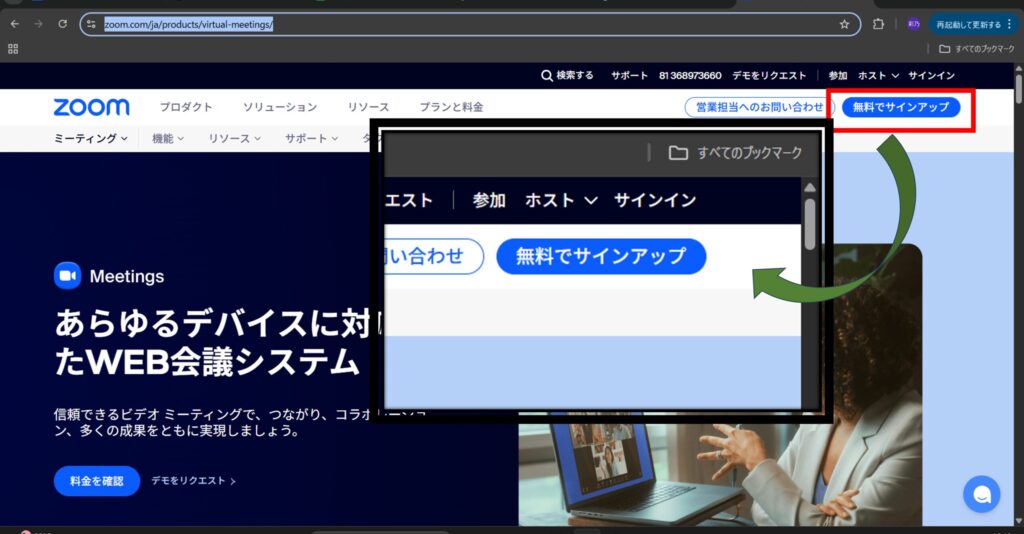Open the browser extensions puzzle icon

pos(879,24)
